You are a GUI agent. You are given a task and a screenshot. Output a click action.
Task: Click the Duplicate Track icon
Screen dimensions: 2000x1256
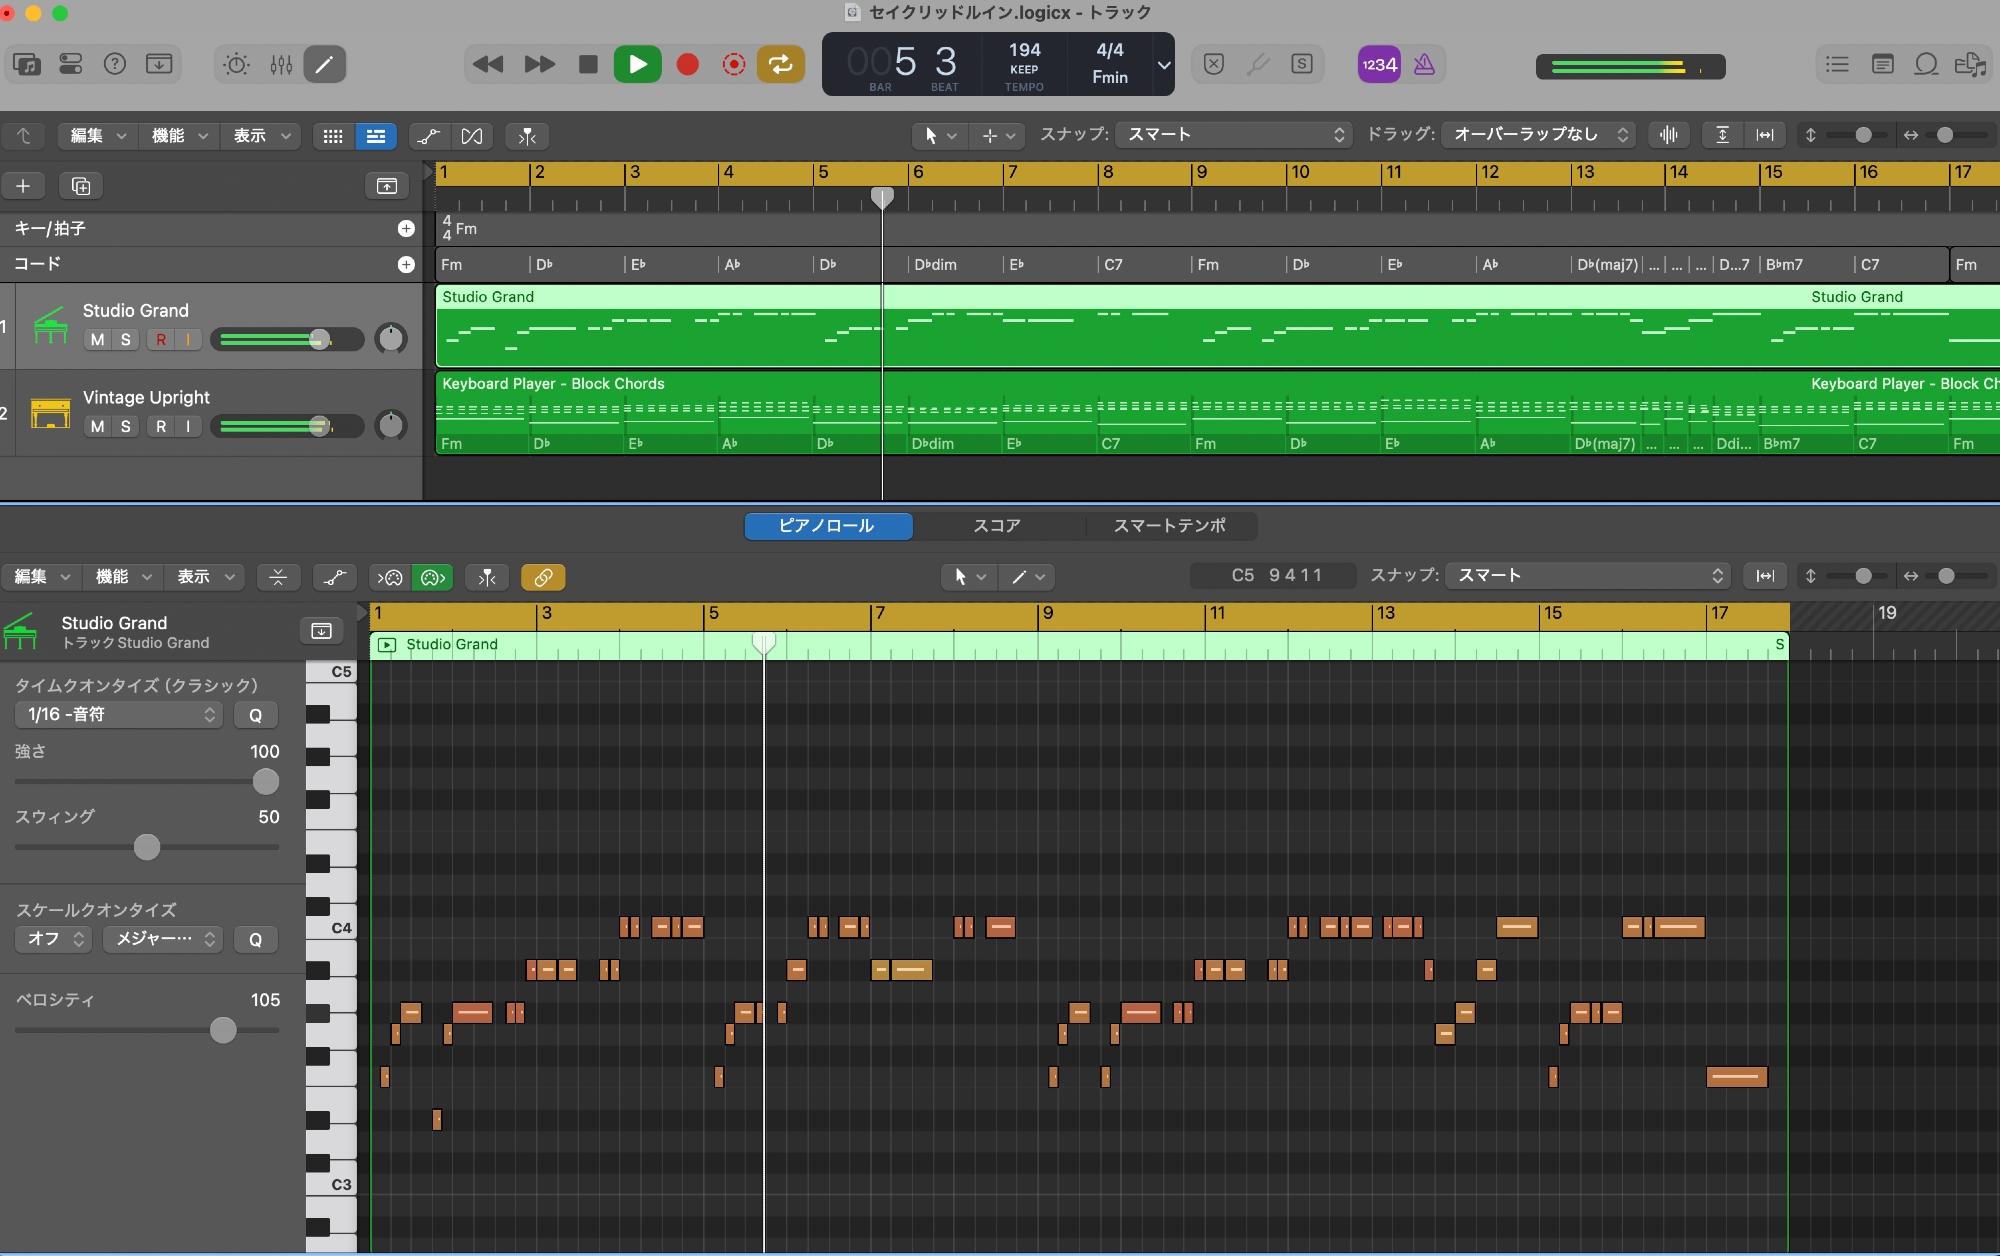pyautogui.click(x=81, y=186)
